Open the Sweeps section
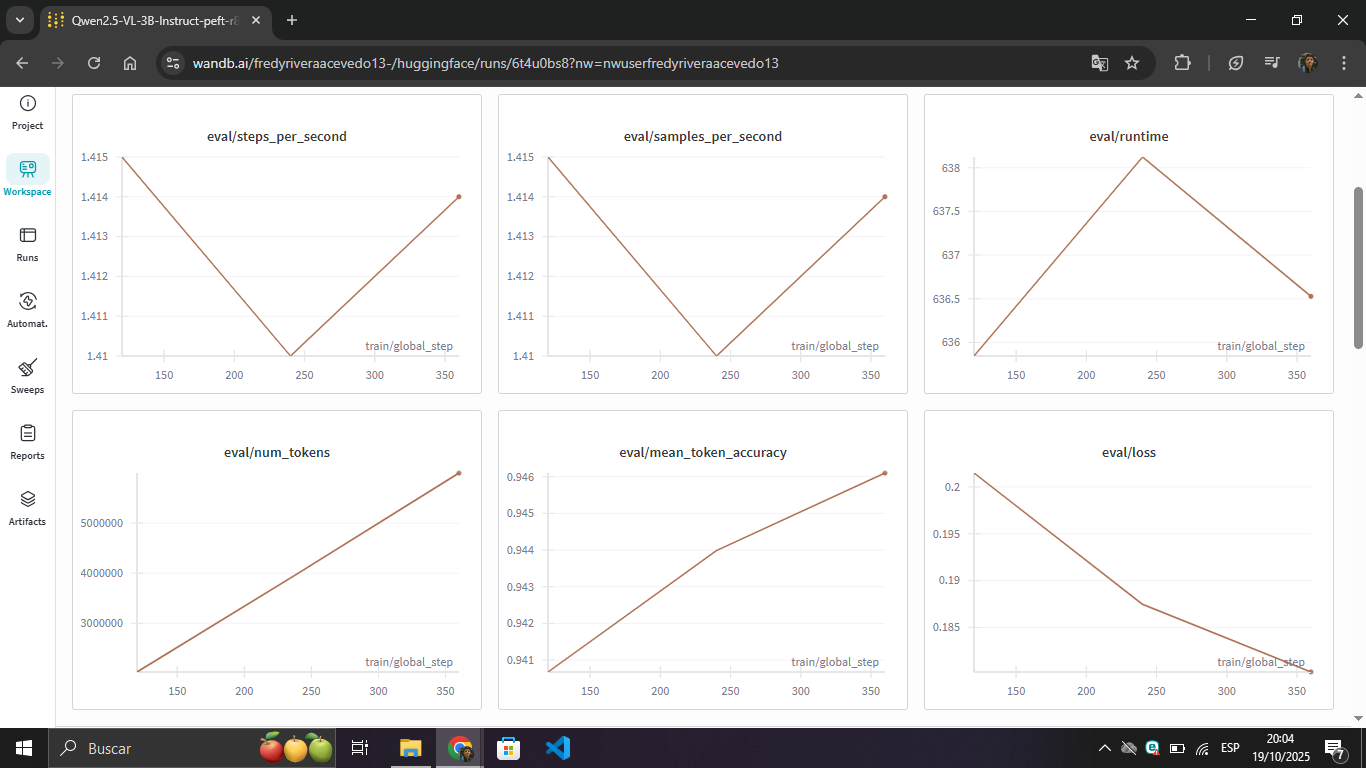Screen dimensions: 1366x768 (x=27, y=373)
